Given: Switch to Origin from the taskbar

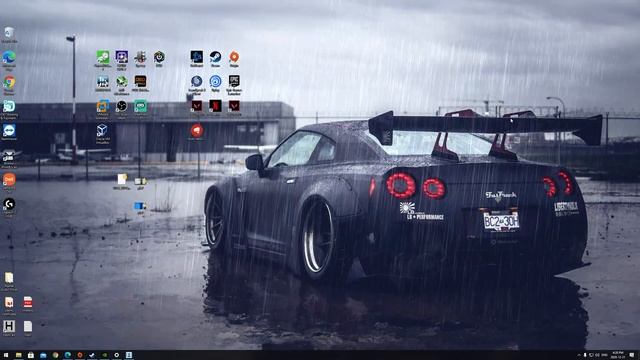Looking at the screenshot, I should (80, 355).
